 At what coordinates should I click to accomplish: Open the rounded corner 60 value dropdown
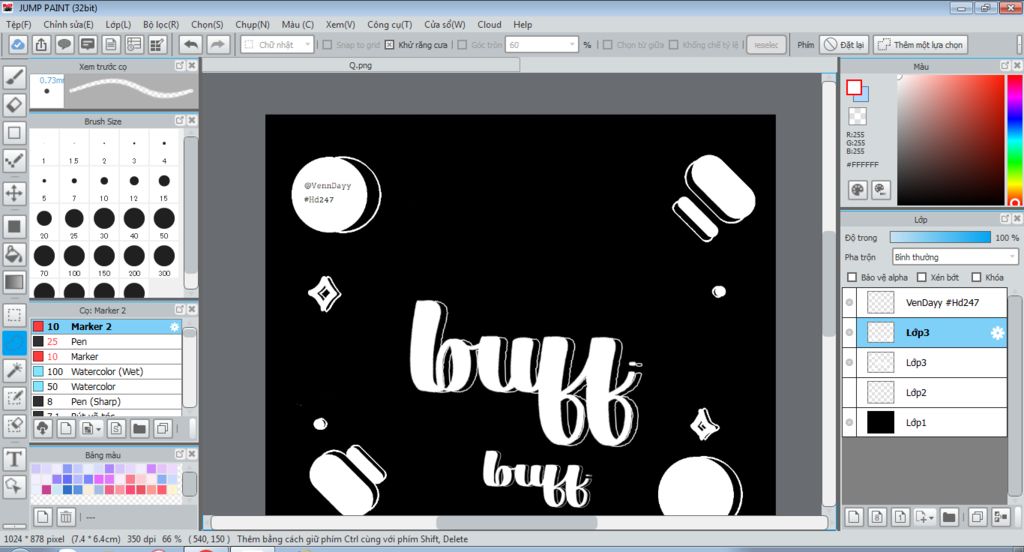coord(542,45)
